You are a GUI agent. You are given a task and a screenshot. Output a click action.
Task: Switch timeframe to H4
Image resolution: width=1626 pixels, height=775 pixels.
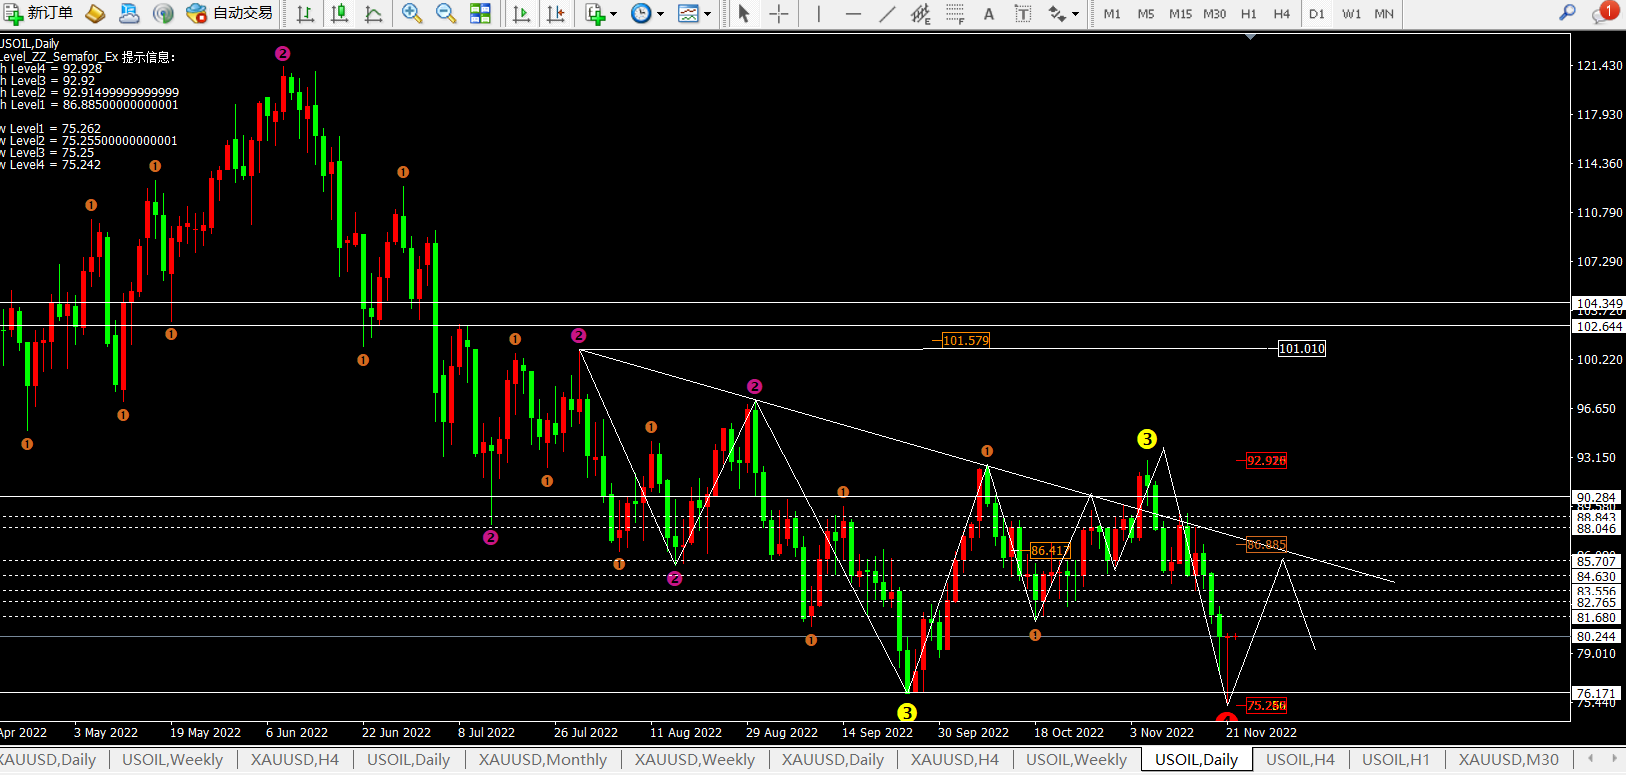(x=1282, y=14)
